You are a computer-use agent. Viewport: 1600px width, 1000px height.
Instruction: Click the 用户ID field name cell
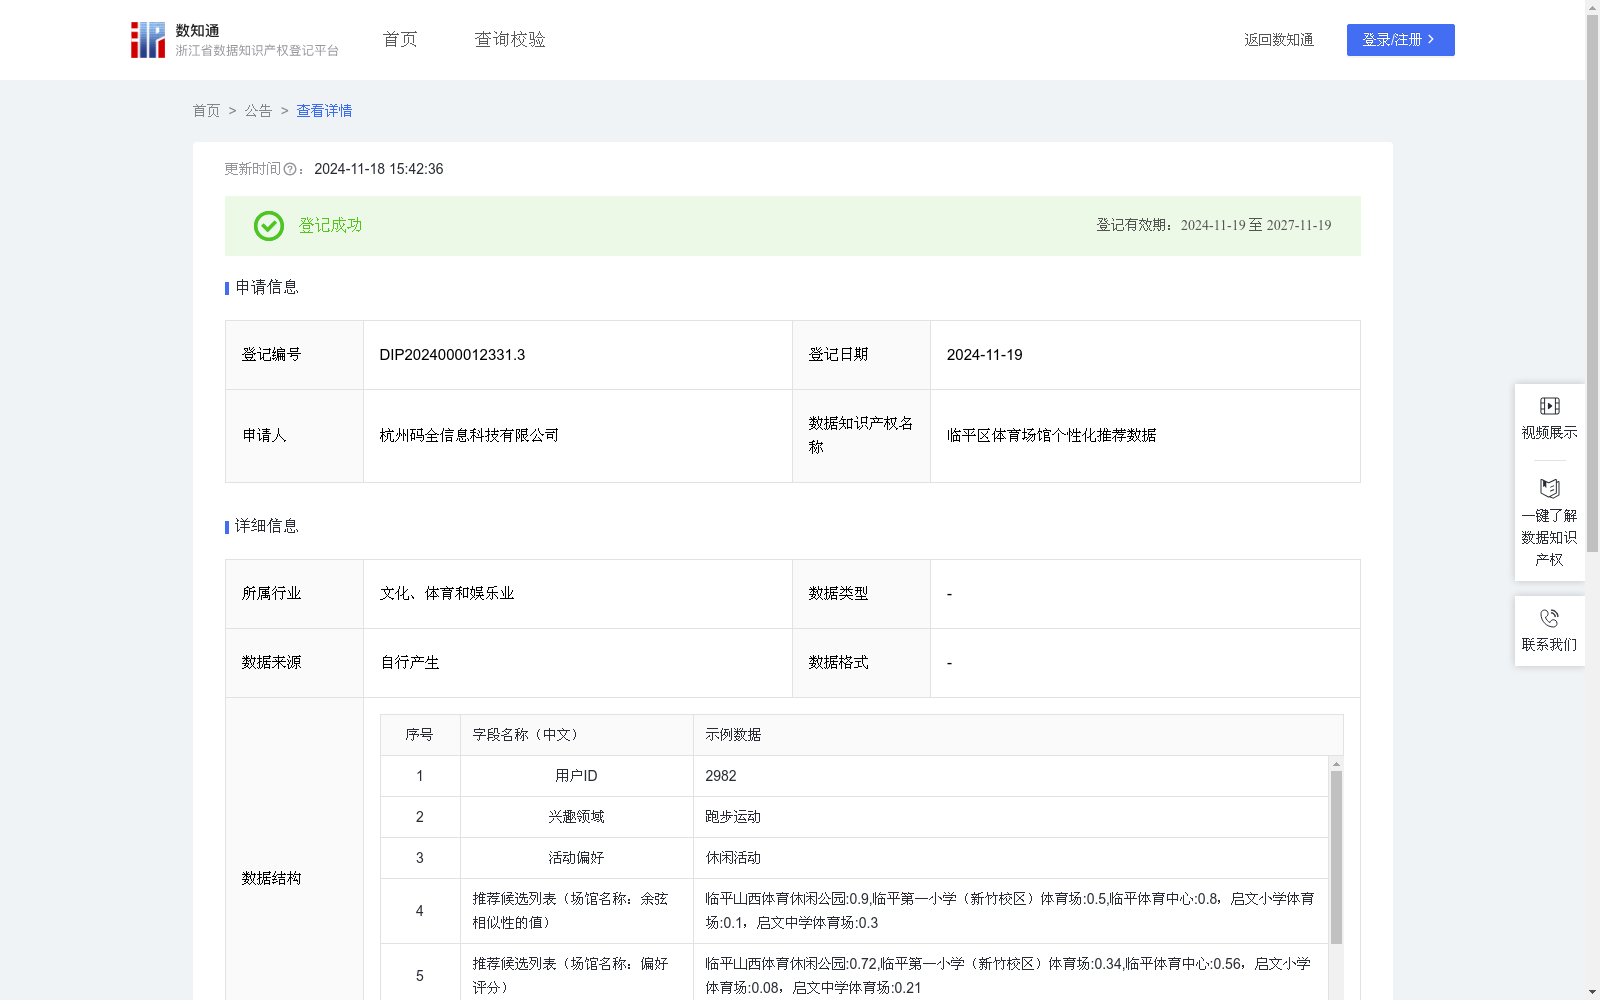[x=577, y=776]
